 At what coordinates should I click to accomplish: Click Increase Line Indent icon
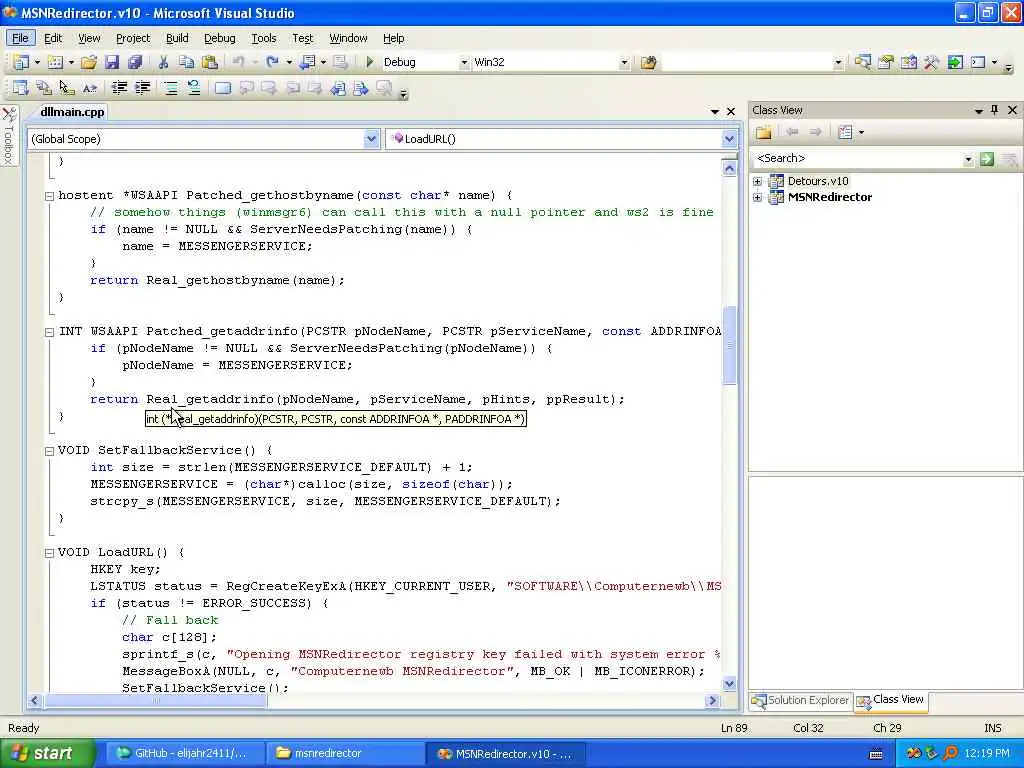tap(142, 88)
